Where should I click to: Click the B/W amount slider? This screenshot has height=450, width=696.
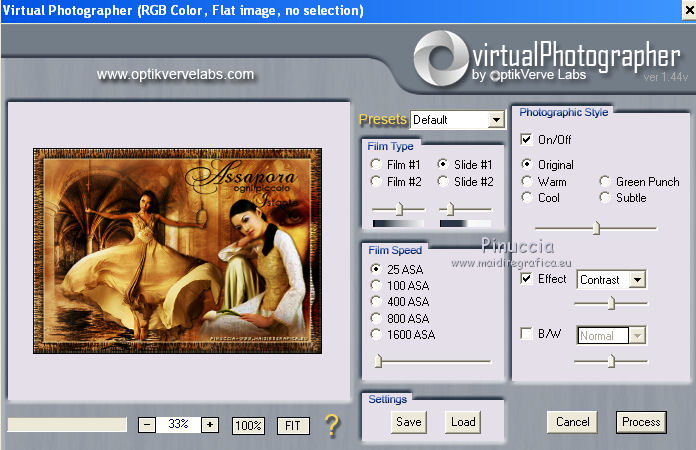click(x=611, y=361)
